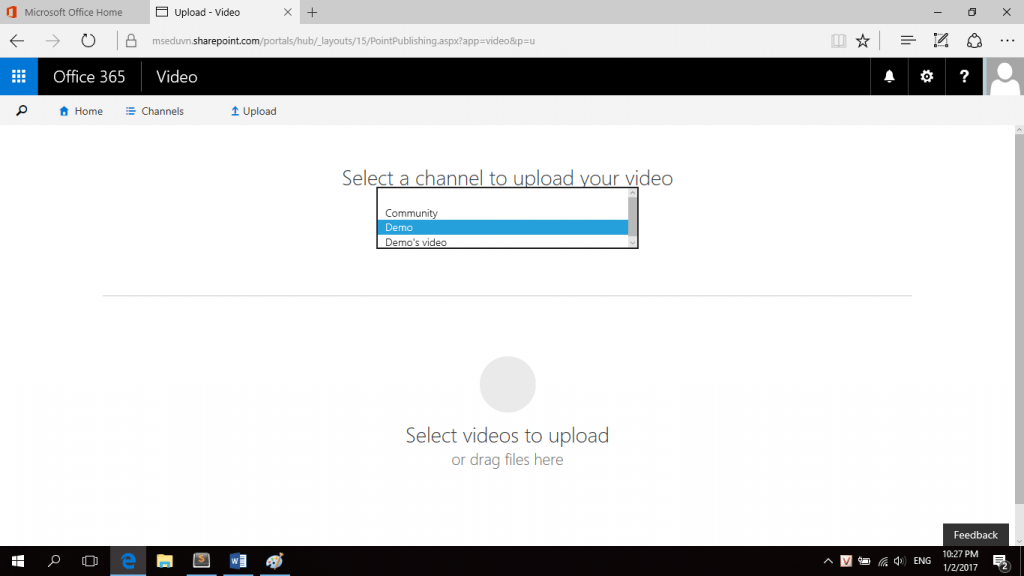Open the help question mark menu
The image size is (1024, 576).
(x=964, y=76)
